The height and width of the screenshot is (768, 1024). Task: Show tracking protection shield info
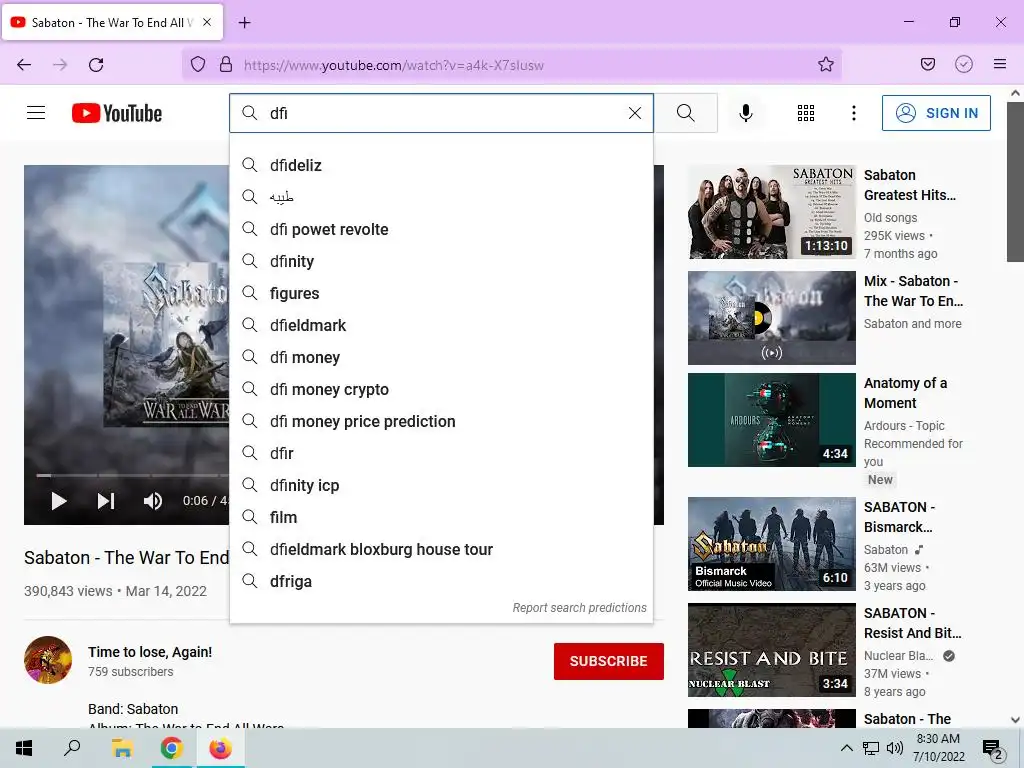point(198,64)
